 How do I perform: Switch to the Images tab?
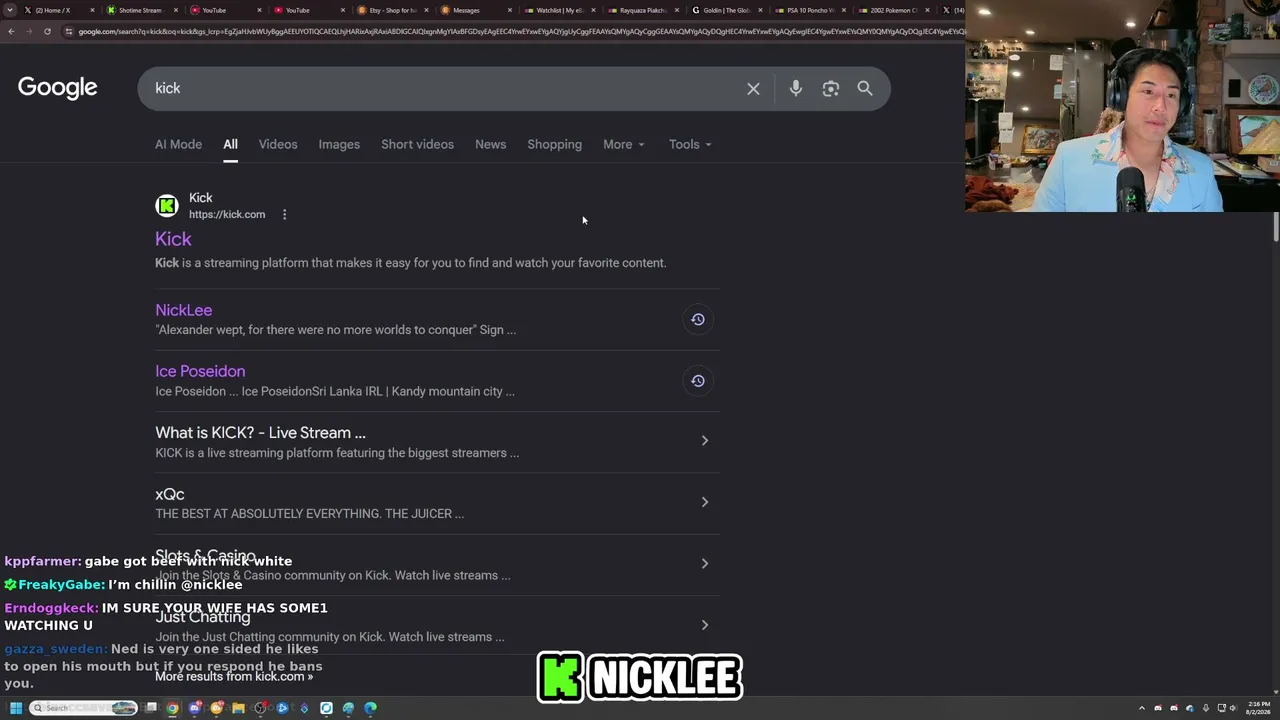(x=339, y=144)
